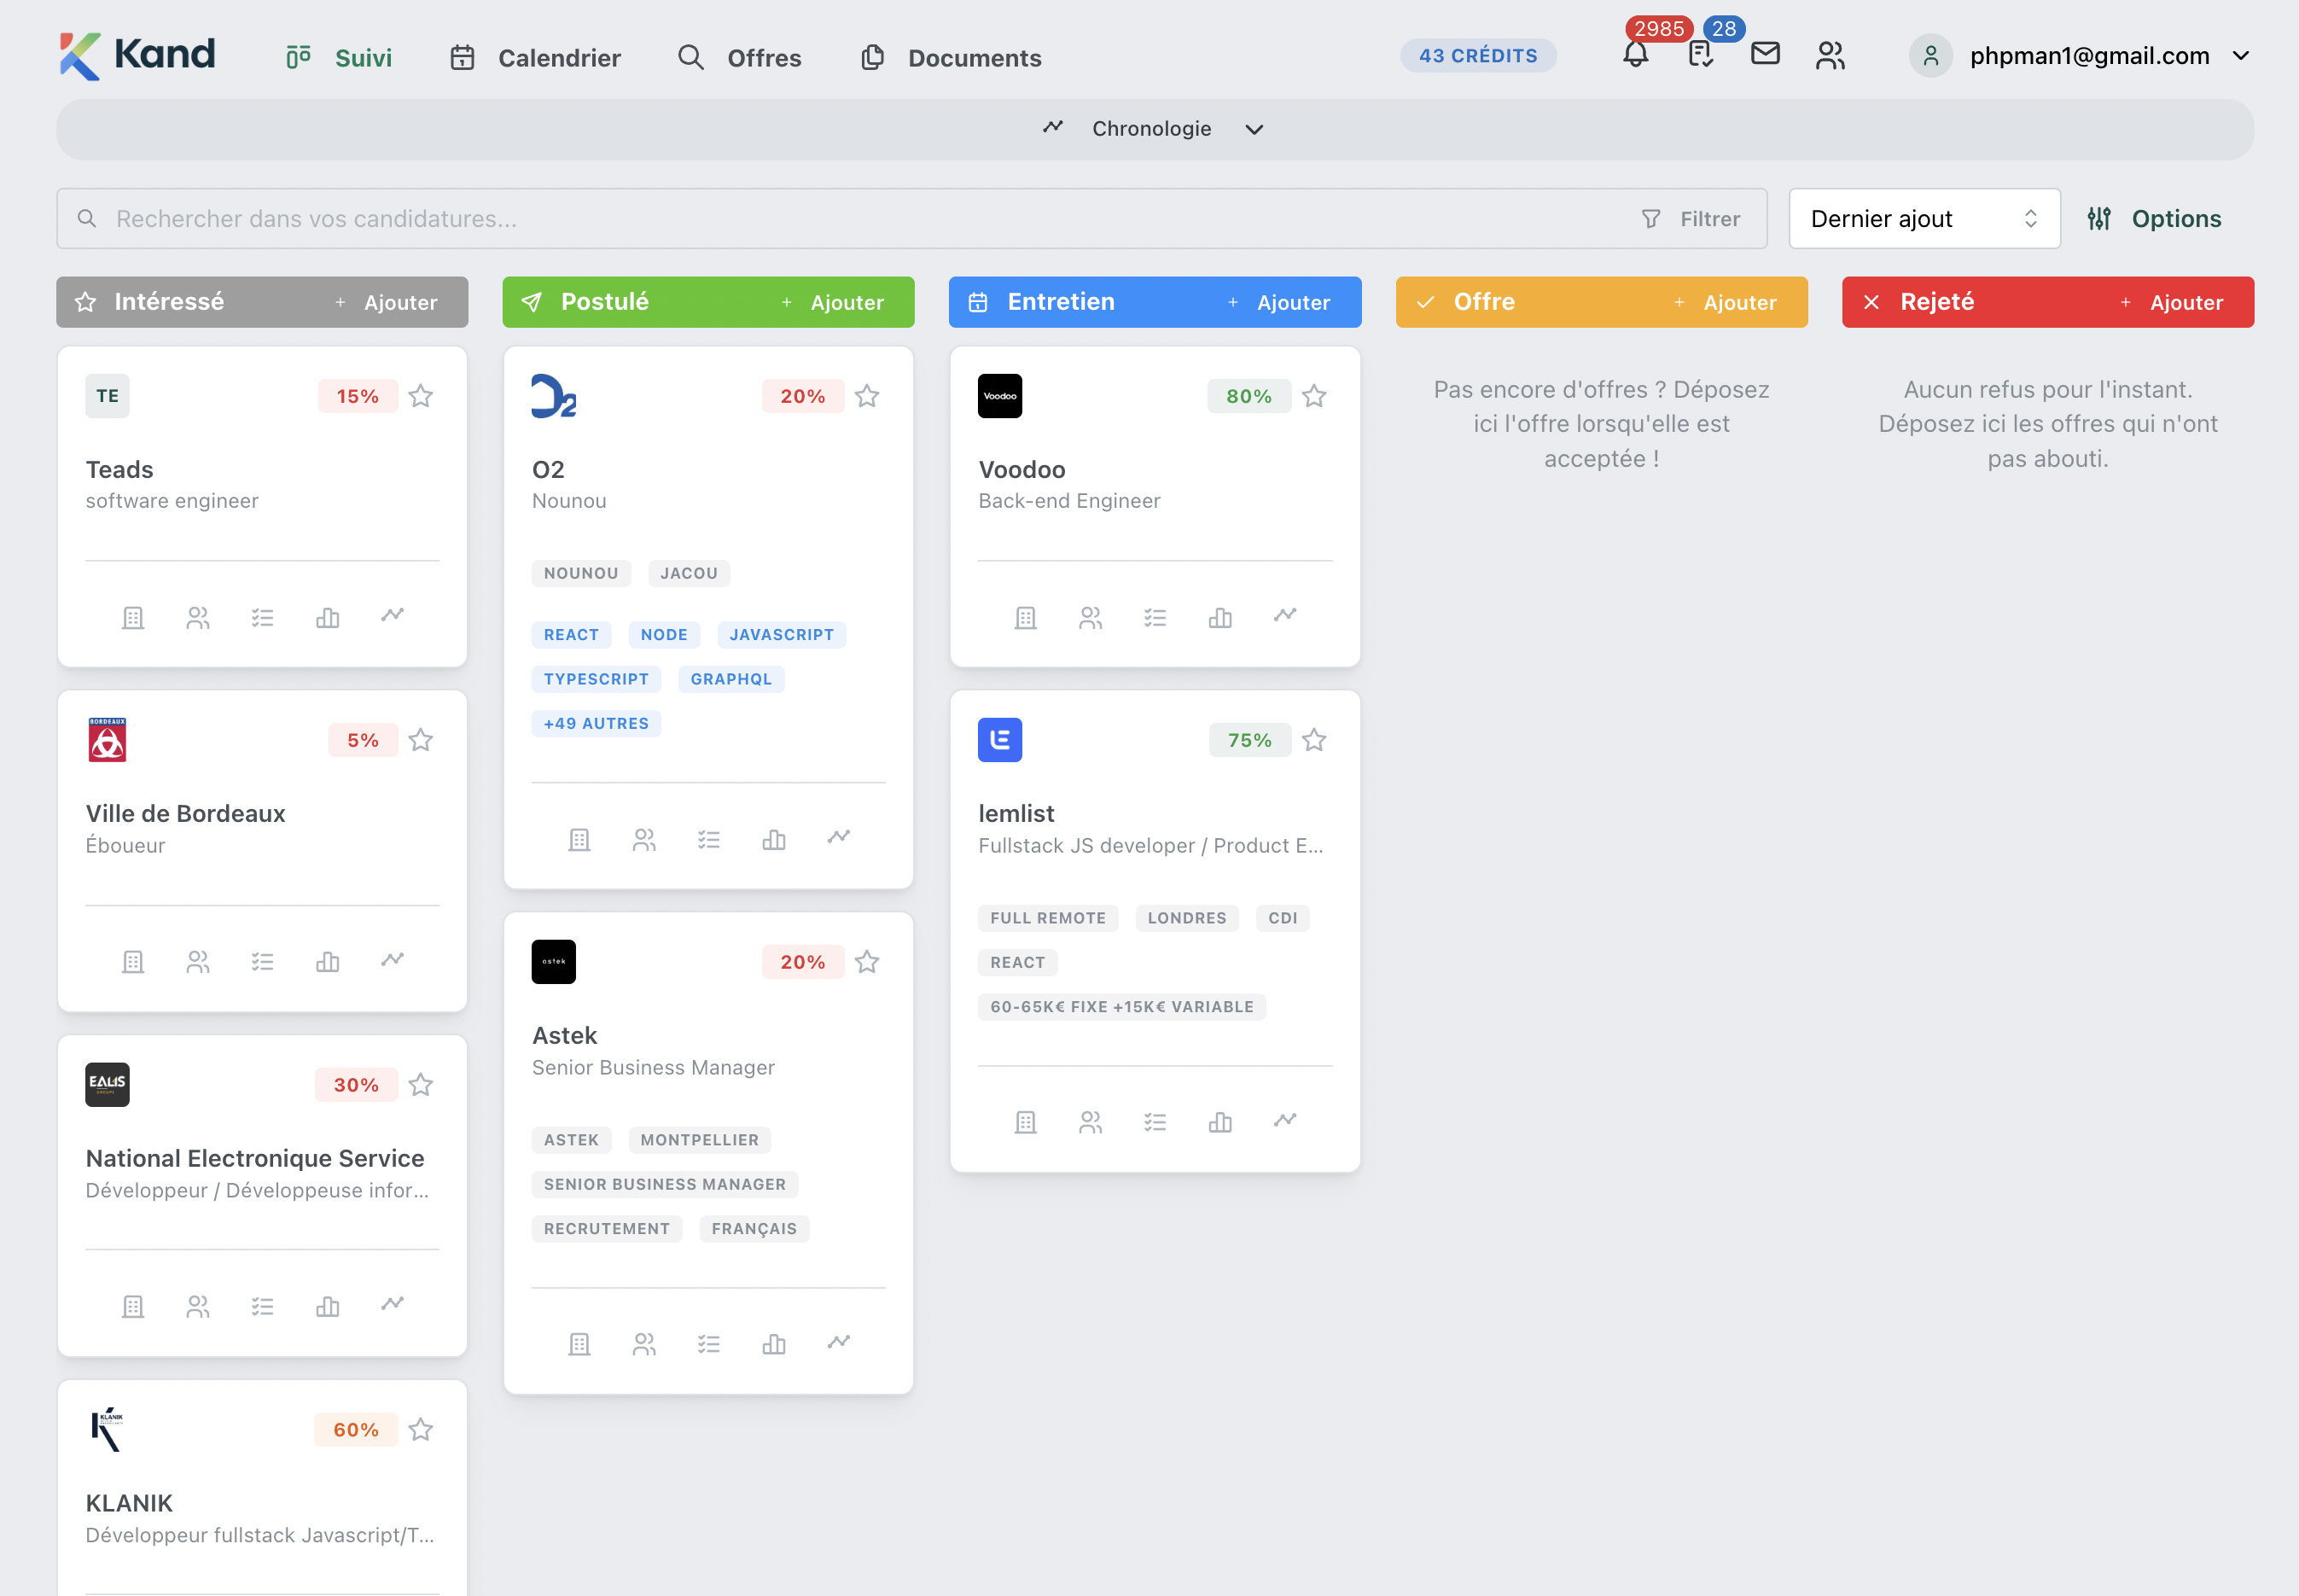The height and width of the screenshot is (1596, 2299).
Task: Open the notifications bell icon
Action: [x=1635, y=54]
